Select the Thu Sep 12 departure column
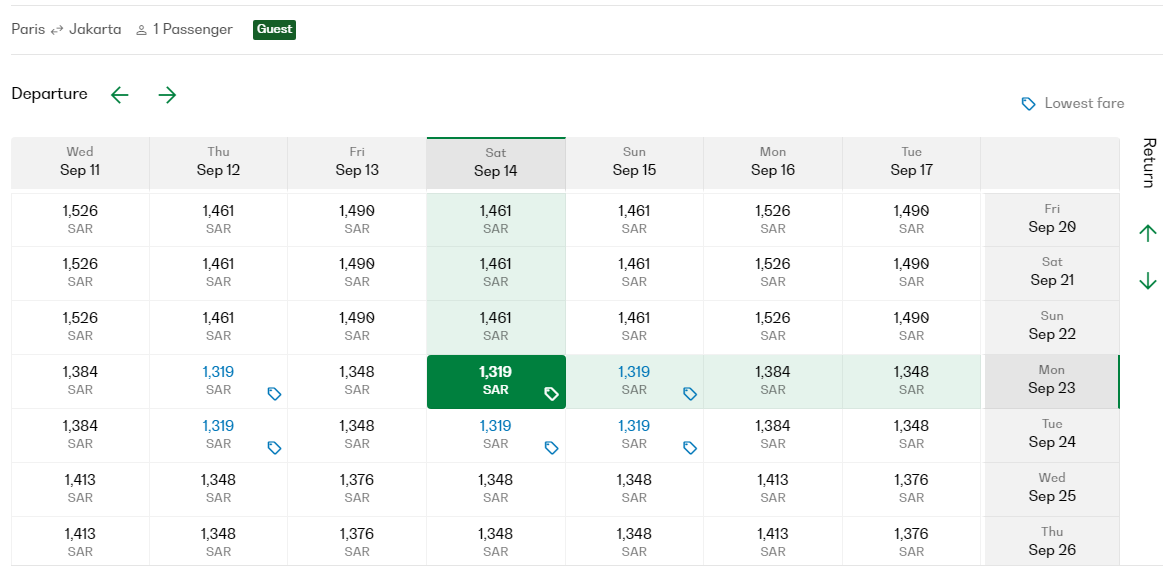The width and height of the screenshot is (1168, 574). (218, 163)
